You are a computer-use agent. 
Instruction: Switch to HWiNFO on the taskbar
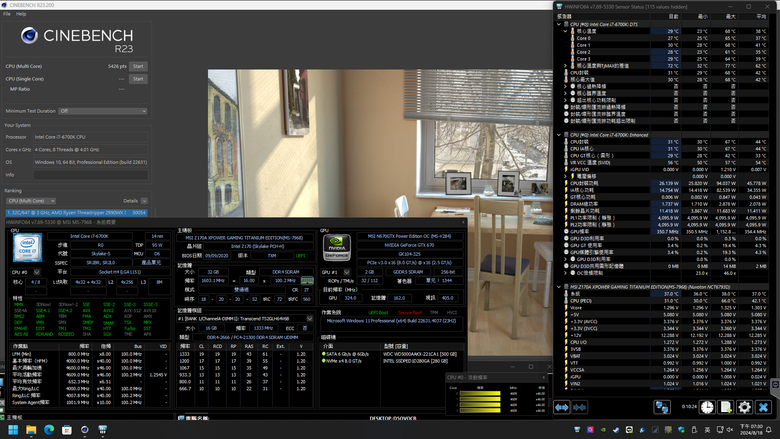[x=102, y=430]
